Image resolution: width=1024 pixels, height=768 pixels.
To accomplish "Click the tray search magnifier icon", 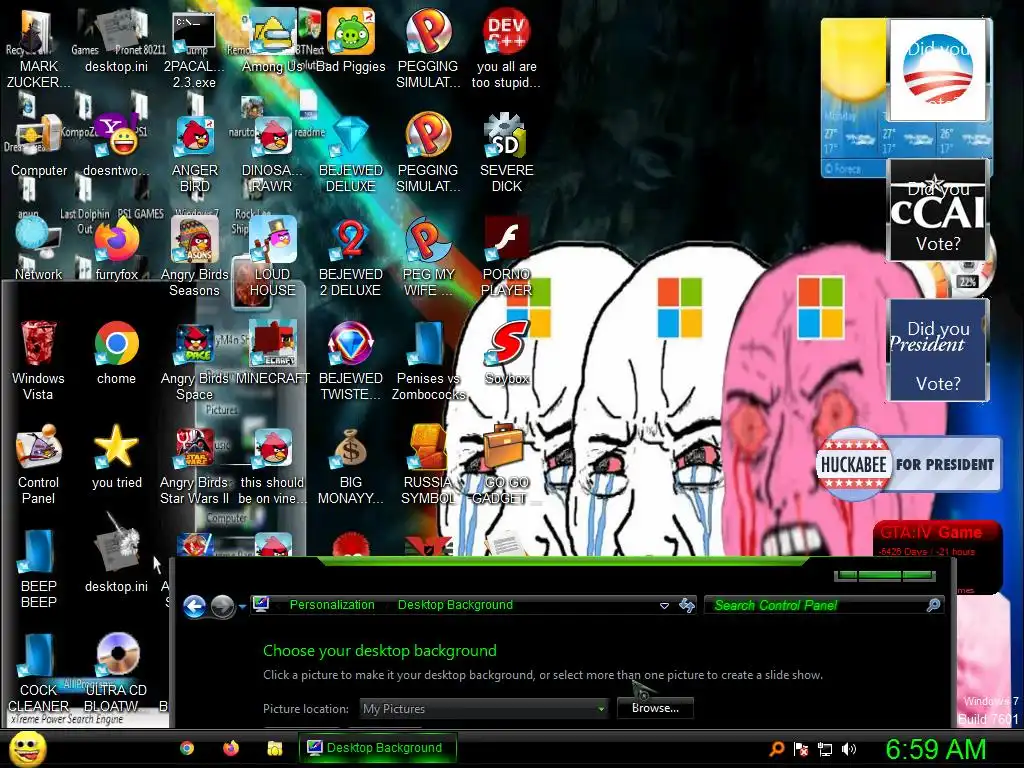I will (x=776, y=749).
